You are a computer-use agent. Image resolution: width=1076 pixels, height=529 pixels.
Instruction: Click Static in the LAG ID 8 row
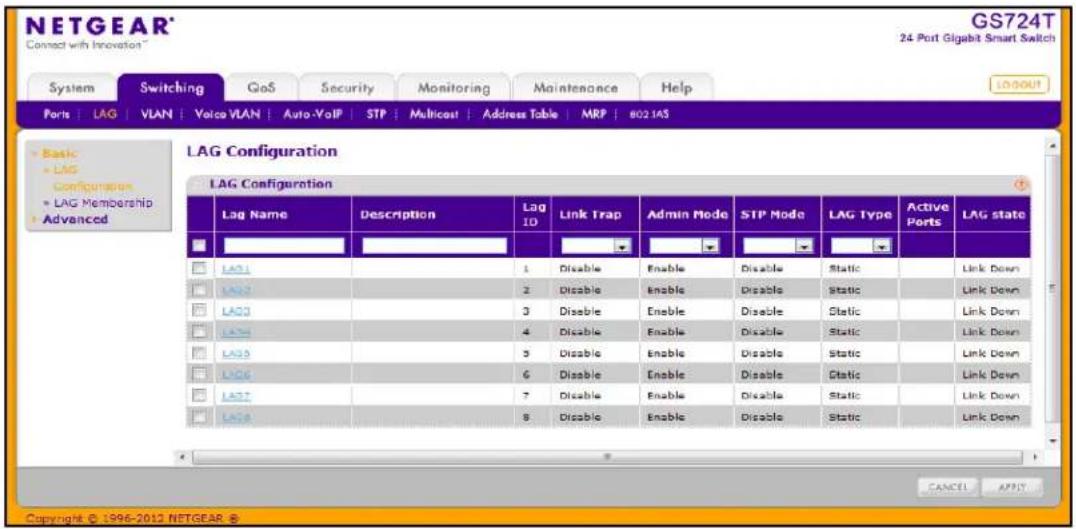845,417
